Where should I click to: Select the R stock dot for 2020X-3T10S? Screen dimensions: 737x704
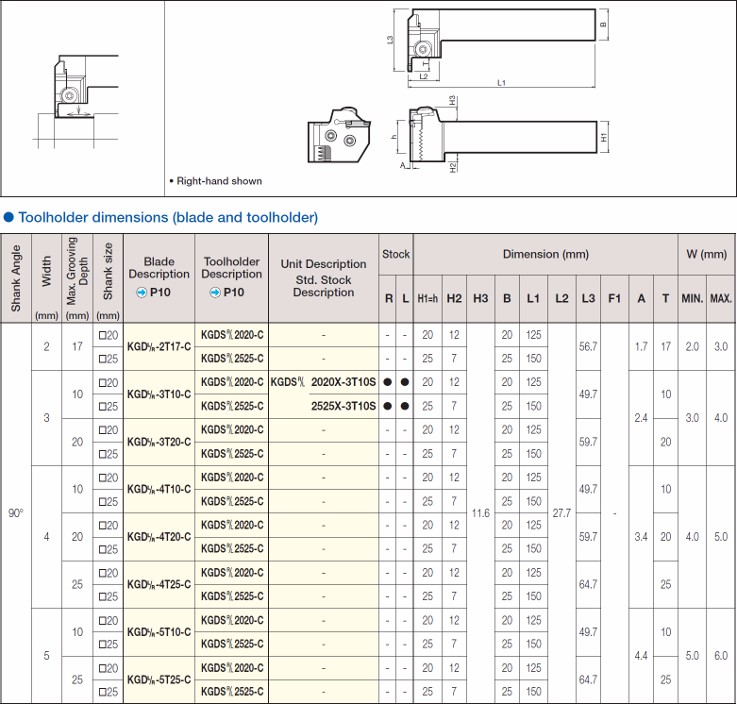(387, 382)
